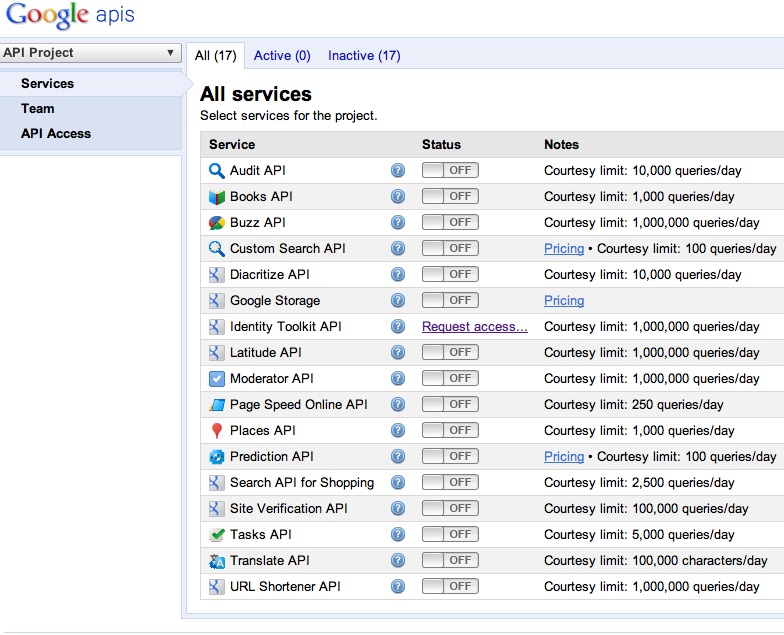Viewport: 784px width, 635px height.
Task: Open help for Custom Search API
Action: click(x=398, y=248)
